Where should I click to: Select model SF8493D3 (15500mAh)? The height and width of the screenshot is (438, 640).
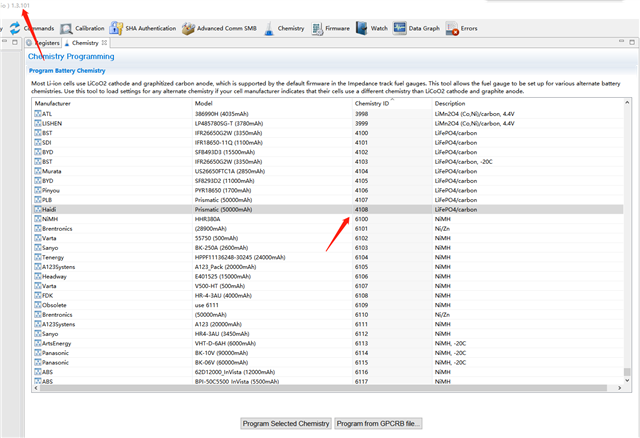pyautogui.click(x=224, y=152)
